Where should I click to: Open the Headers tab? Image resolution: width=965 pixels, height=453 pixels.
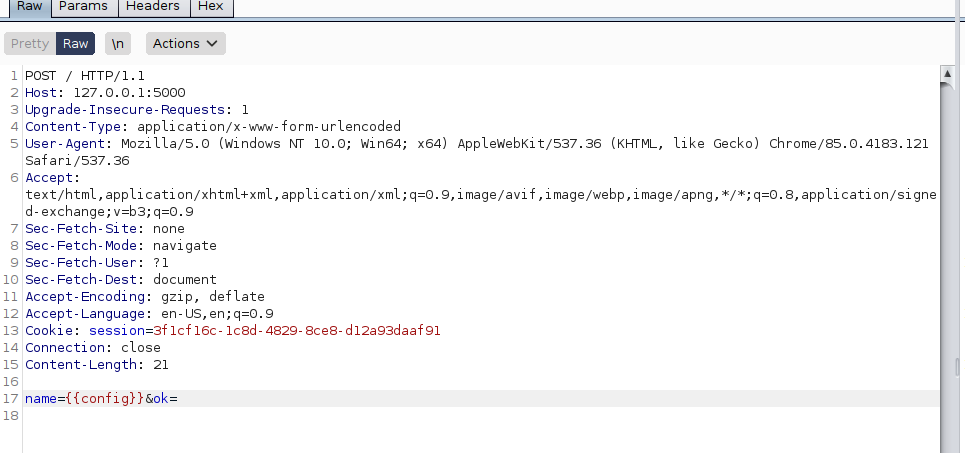153,7
